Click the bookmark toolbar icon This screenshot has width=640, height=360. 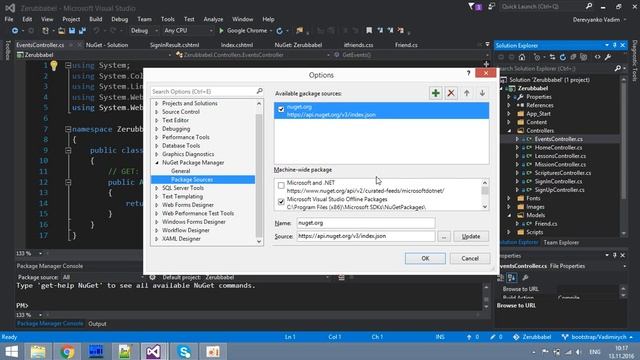369,31
